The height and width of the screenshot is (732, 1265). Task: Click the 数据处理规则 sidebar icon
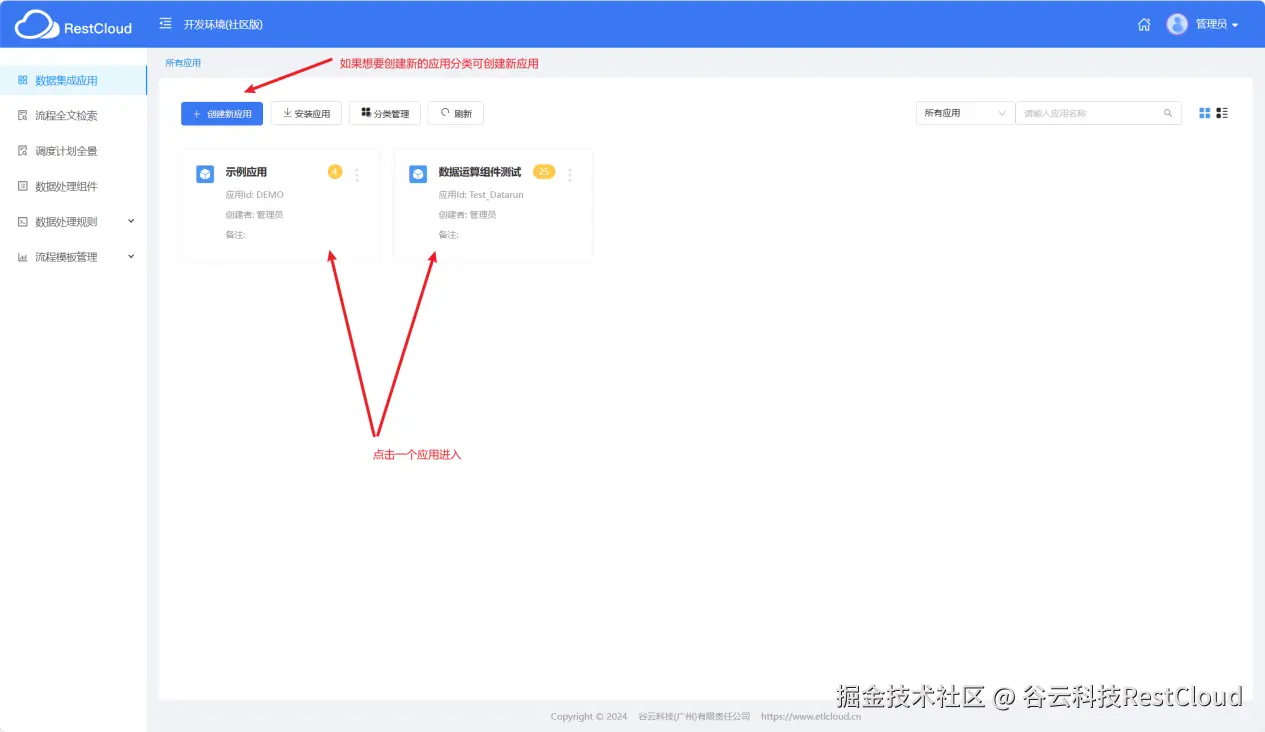coord(23,221)
